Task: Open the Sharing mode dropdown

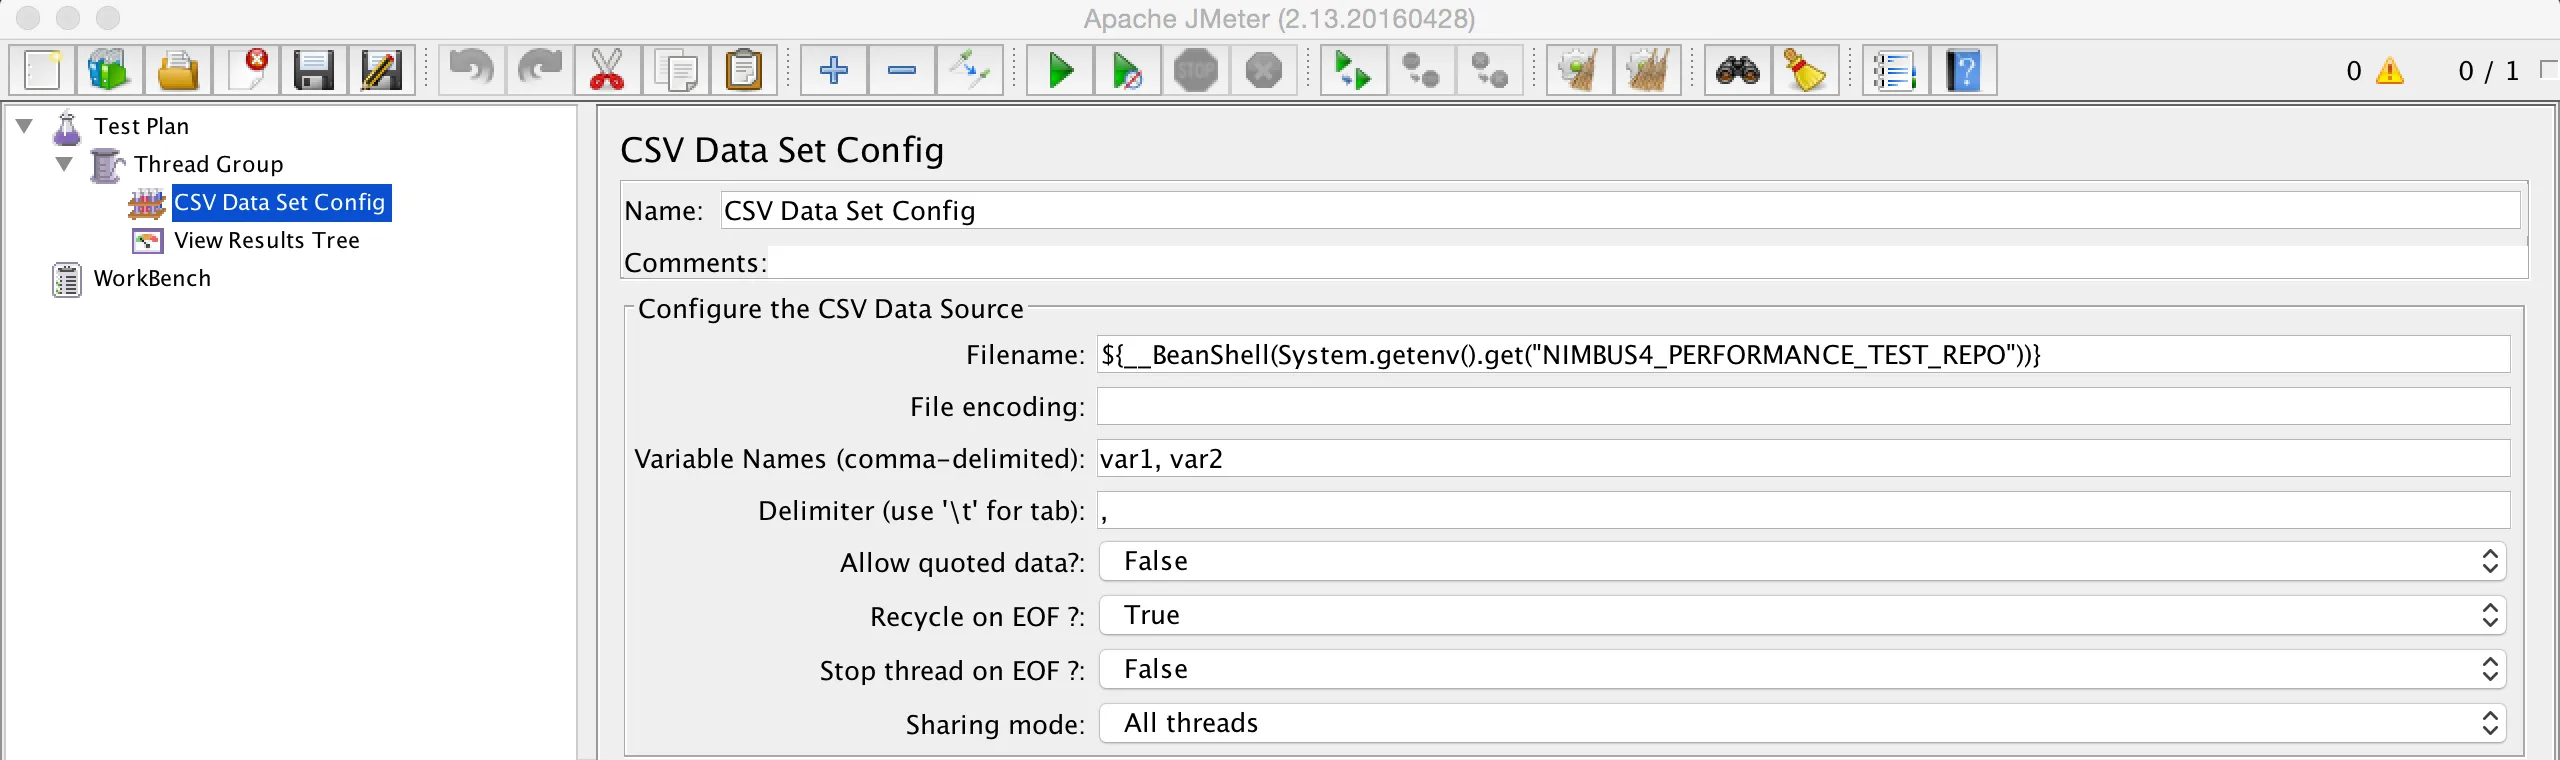Action: coord(1802,723)
